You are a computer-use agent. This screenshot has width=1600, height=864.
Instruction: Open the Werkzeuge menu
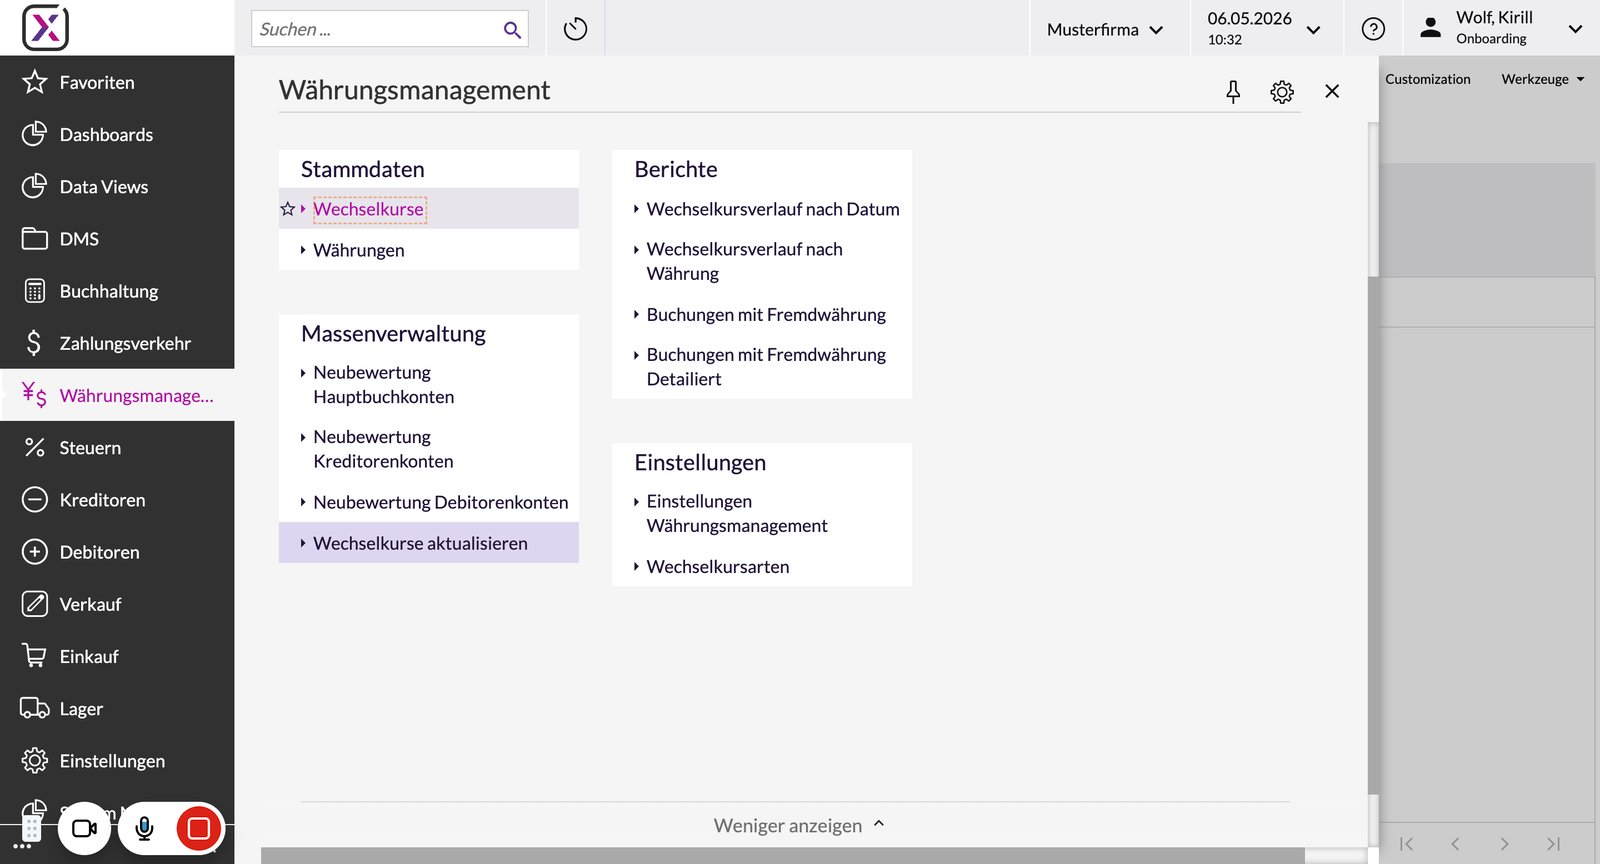click(1543, 79)
